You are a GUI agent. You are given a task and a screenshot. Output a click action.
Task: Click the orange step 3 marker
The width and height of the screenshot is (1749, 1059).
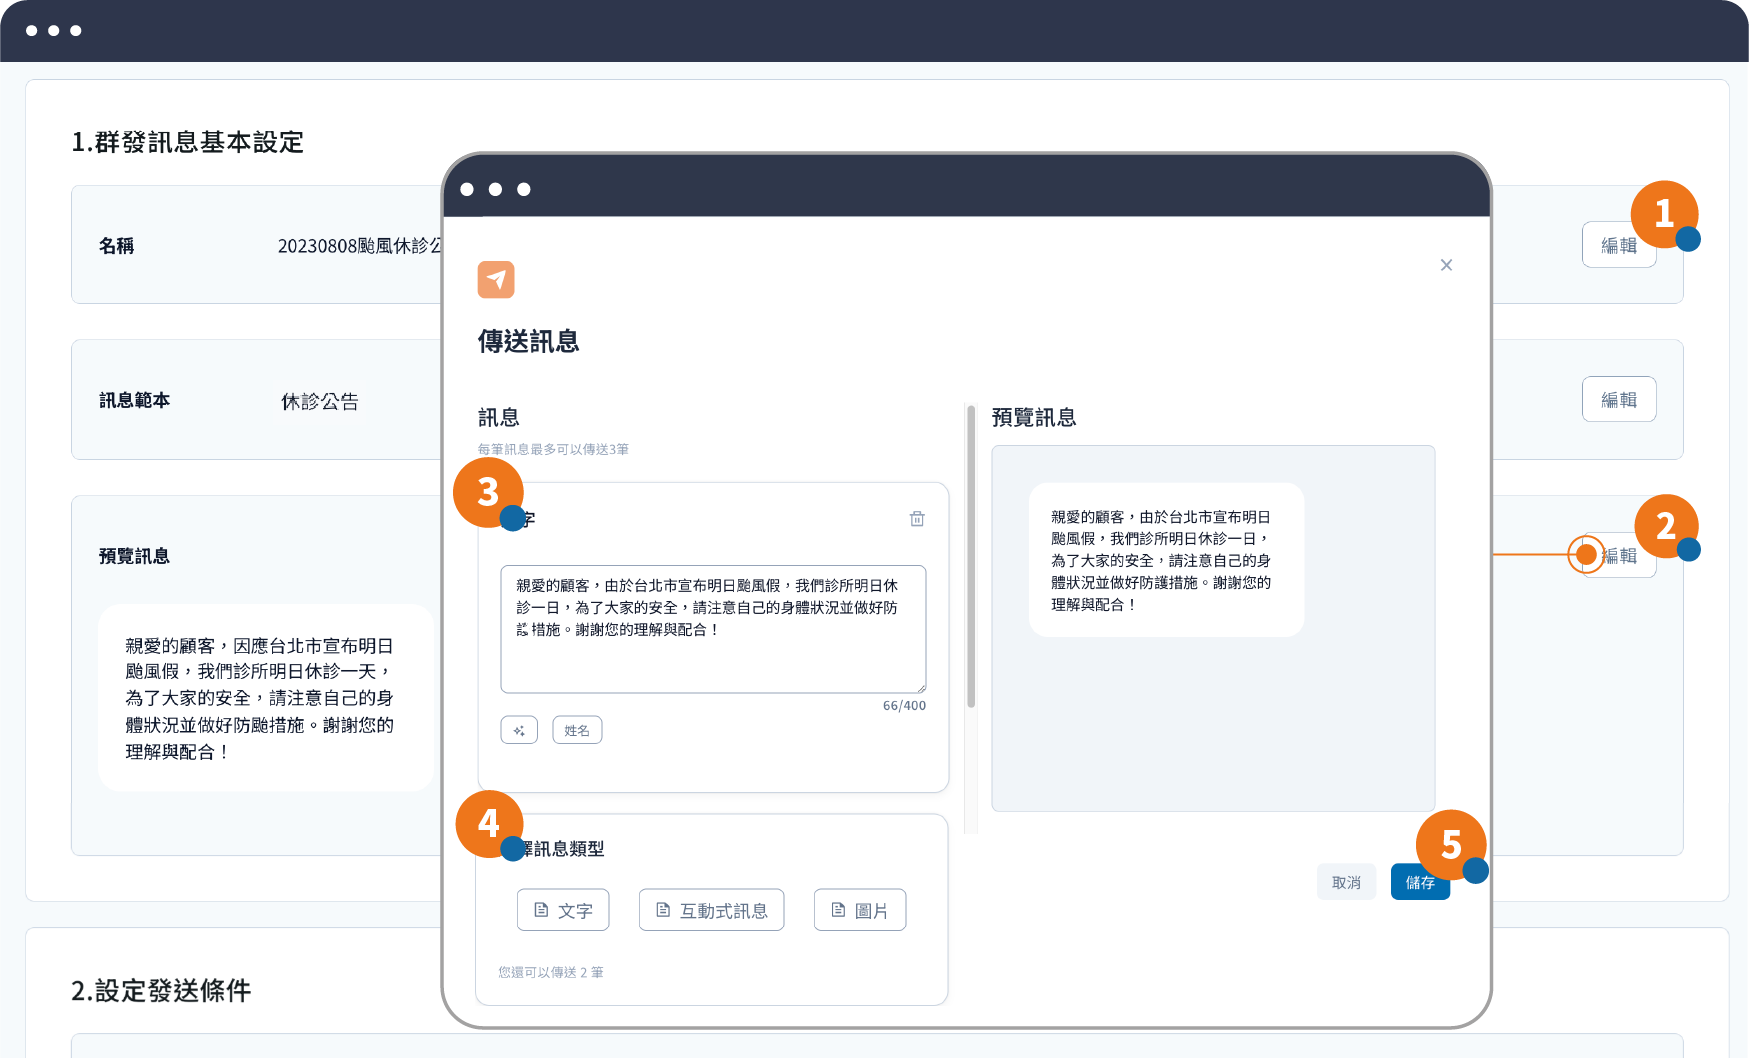487,492
